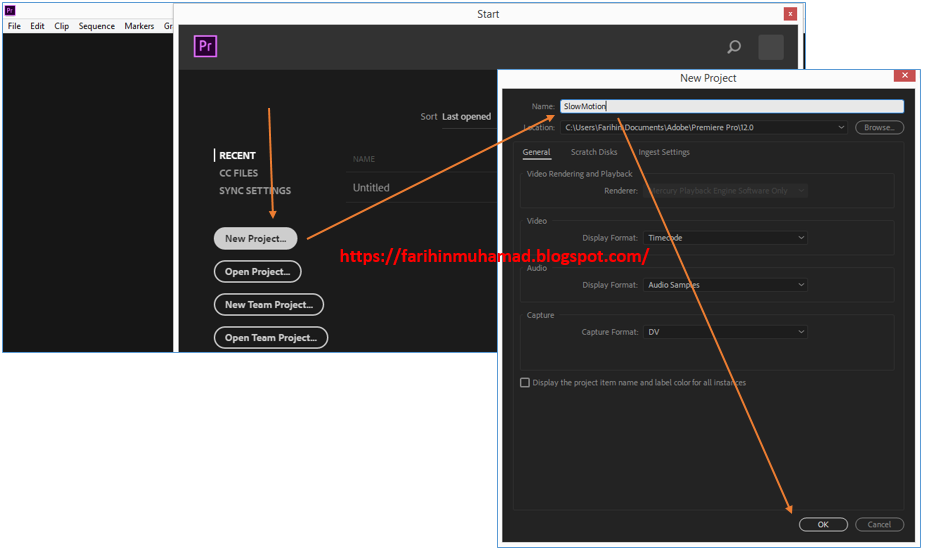This screenshot has height=549, width=925.
Task: Expand the Location path dropdown
Action: tap(841, 127)
